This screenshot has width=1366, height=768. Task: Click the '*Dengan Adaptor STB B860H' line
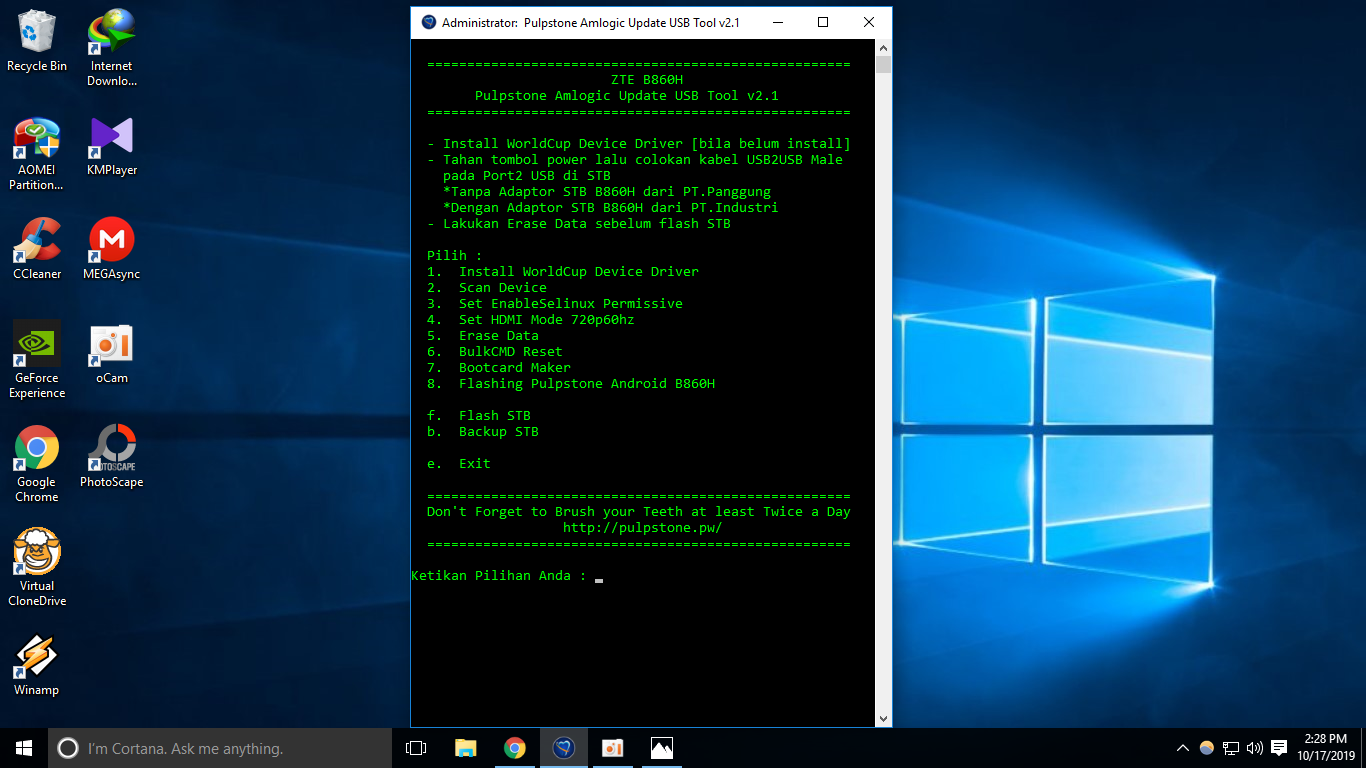tap(611, 208)
